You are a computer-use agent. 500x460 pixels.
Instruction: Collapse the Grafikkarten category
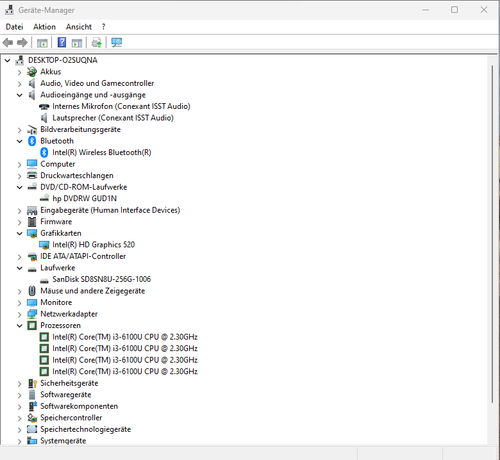[20, 233]
